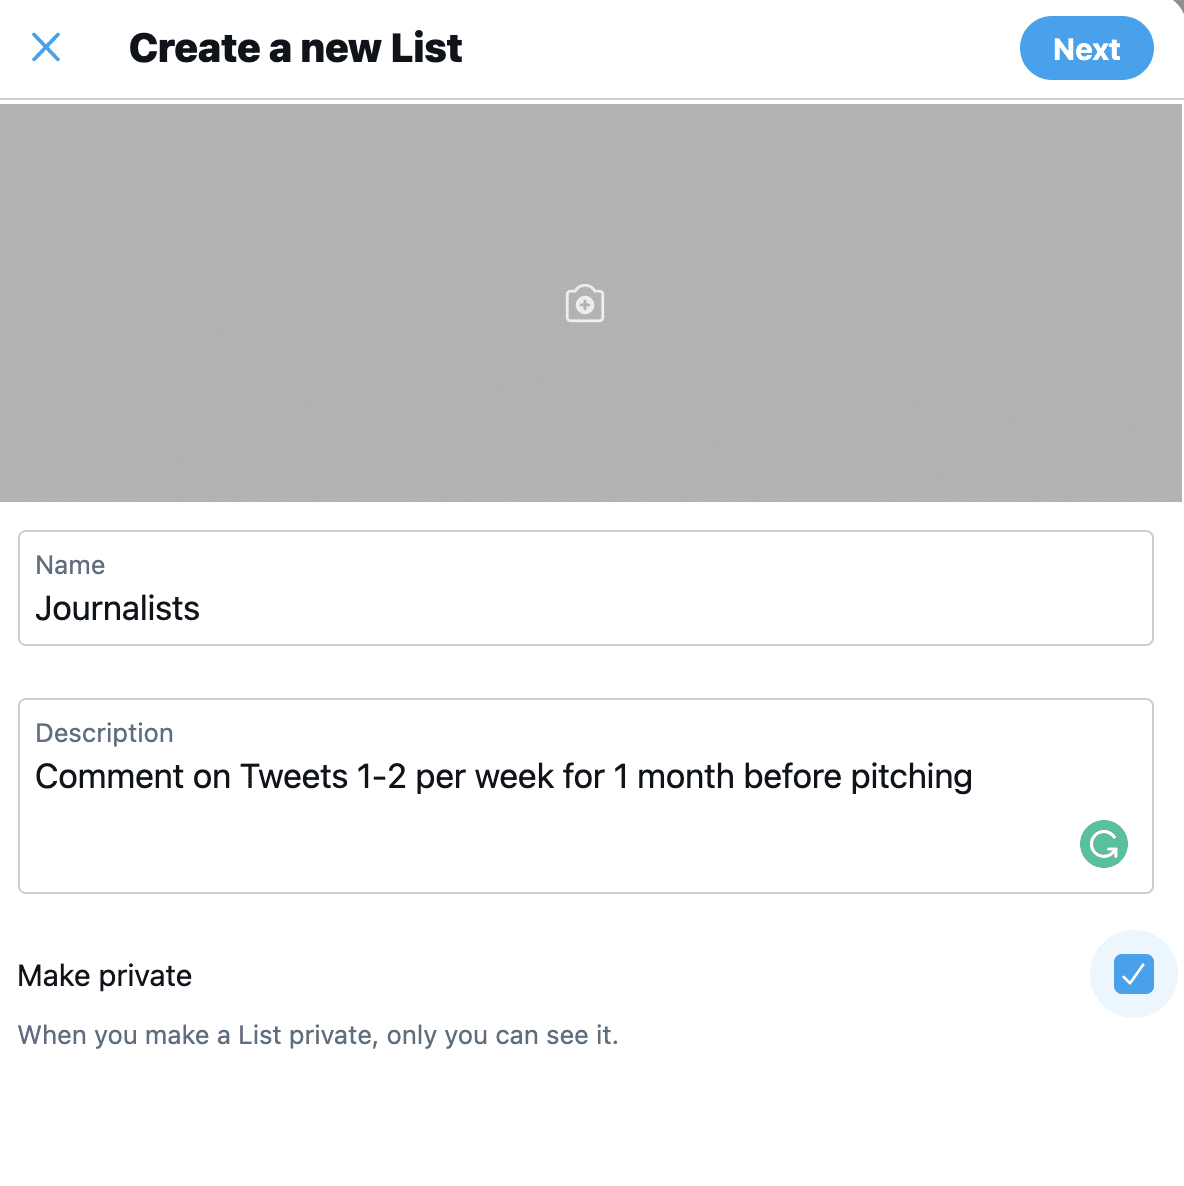This screenshot has width=1184, height=1186.
Task: Click the Next button
Action: pos(1086,48)
